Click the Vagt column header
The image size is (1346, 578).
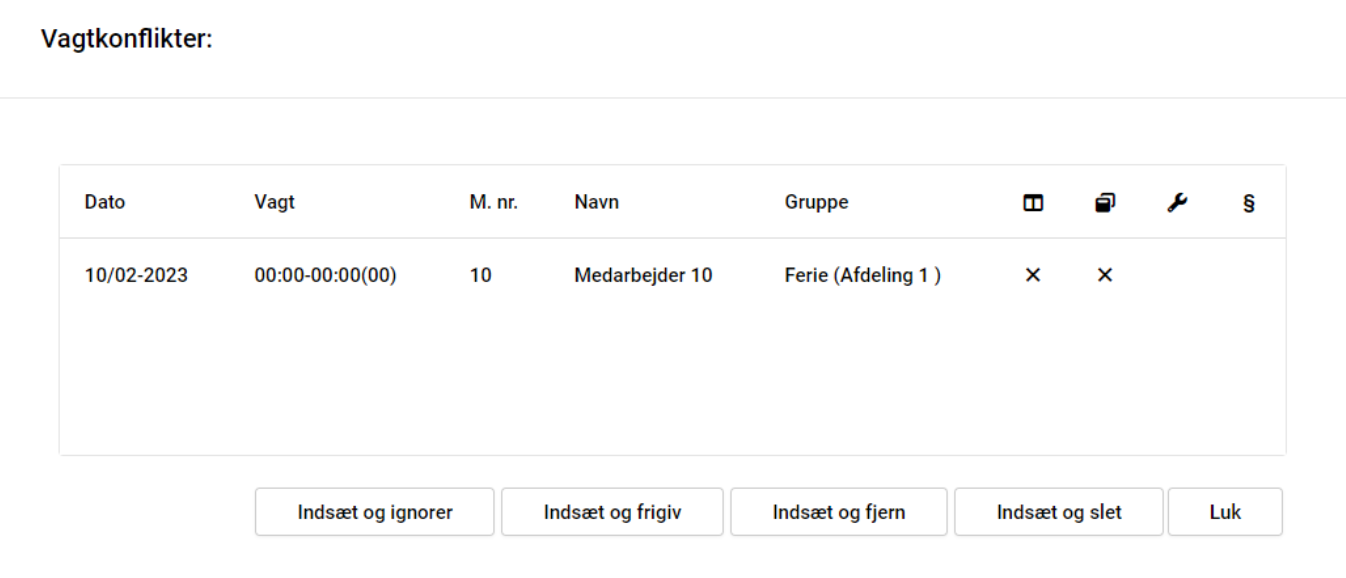pyautogui.click(x=275, y=202)
